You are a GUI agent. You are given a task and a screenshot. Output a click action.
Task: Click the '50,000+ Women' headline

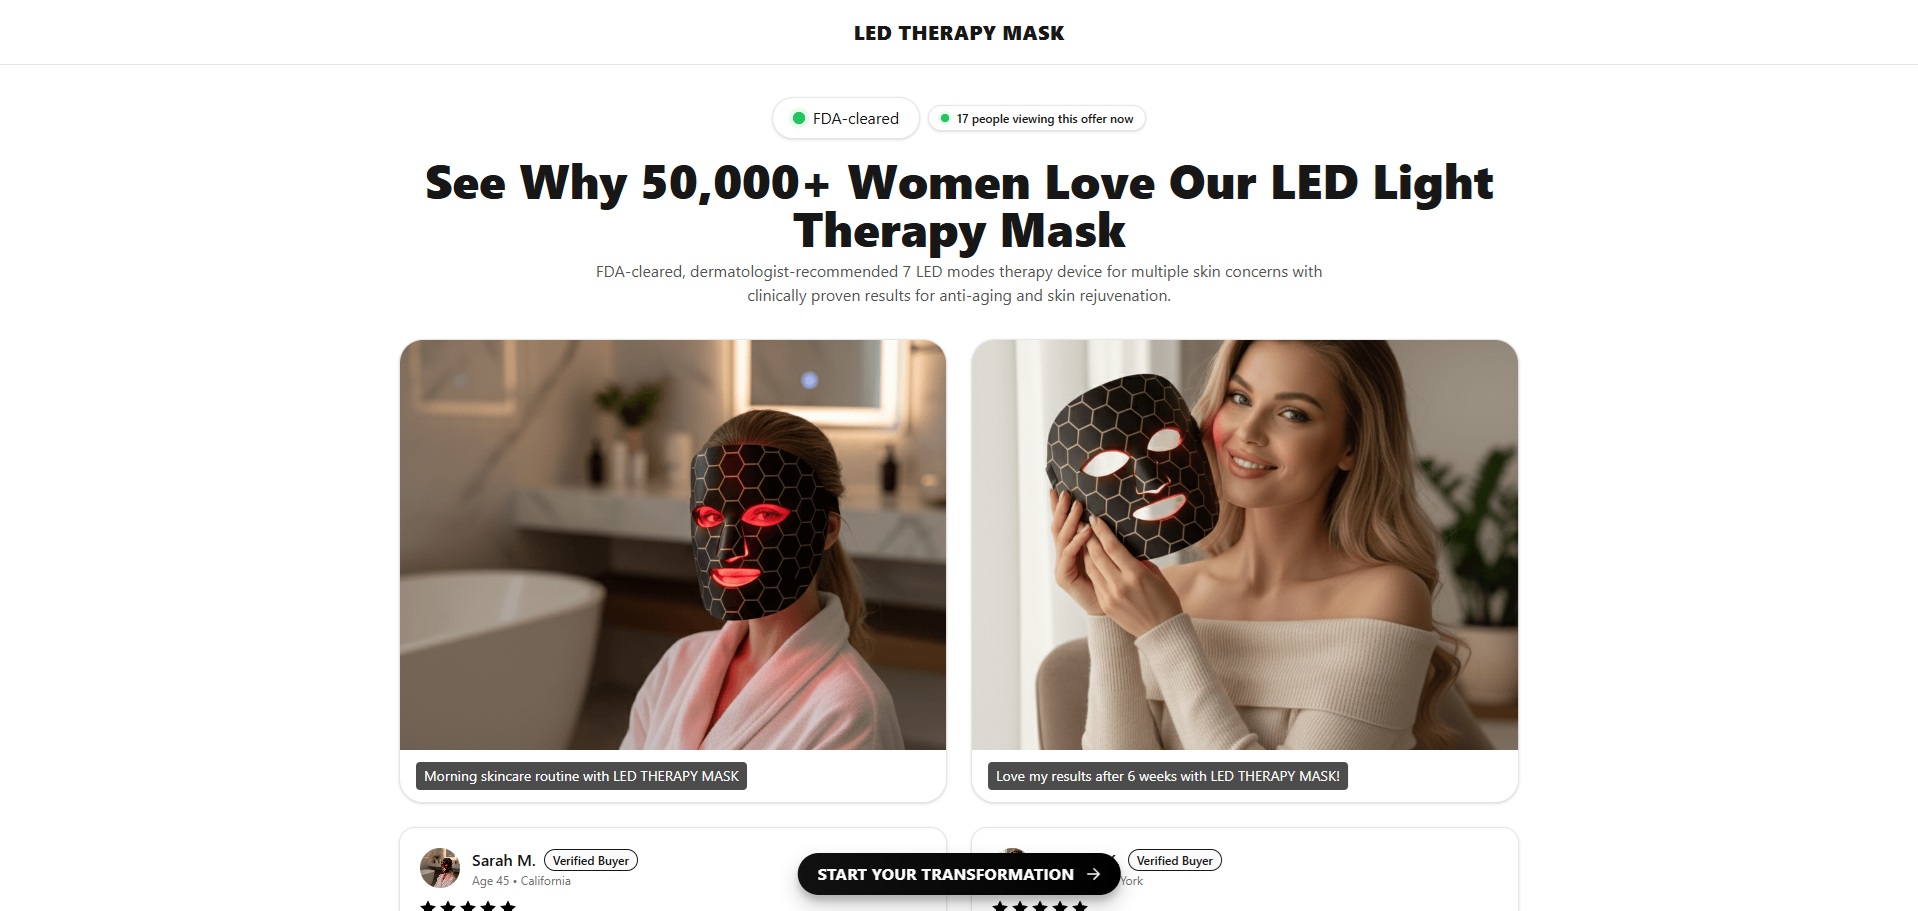point(959,206)
